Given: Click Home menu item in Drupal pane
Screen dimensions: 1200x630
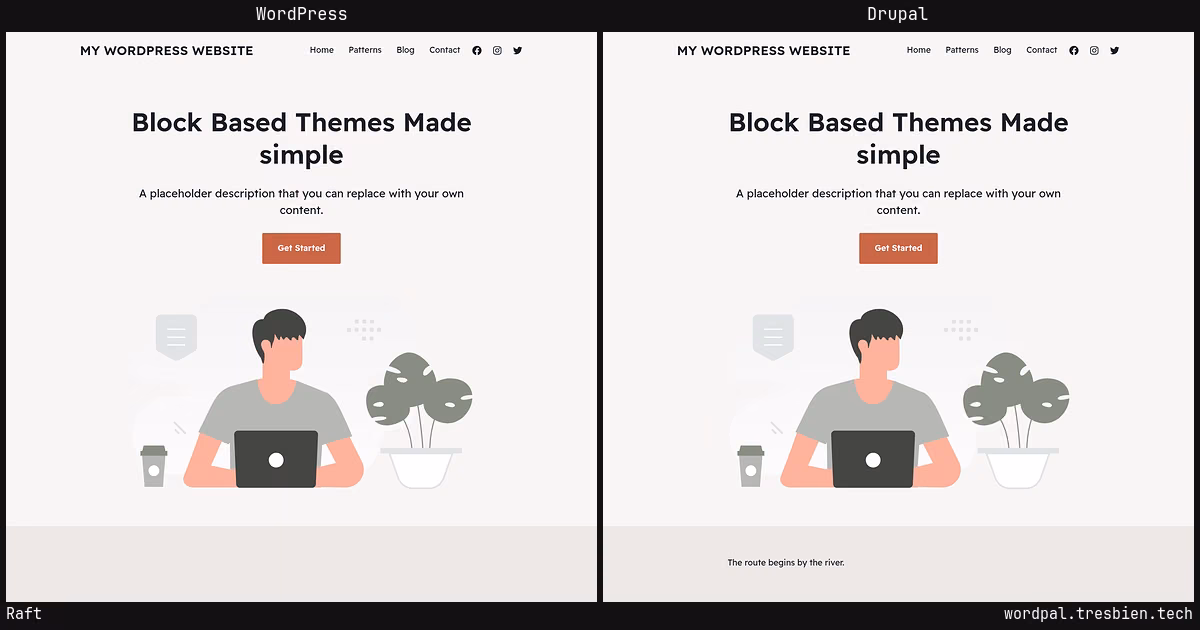Looking at the screenshot, I should [919, 50].
